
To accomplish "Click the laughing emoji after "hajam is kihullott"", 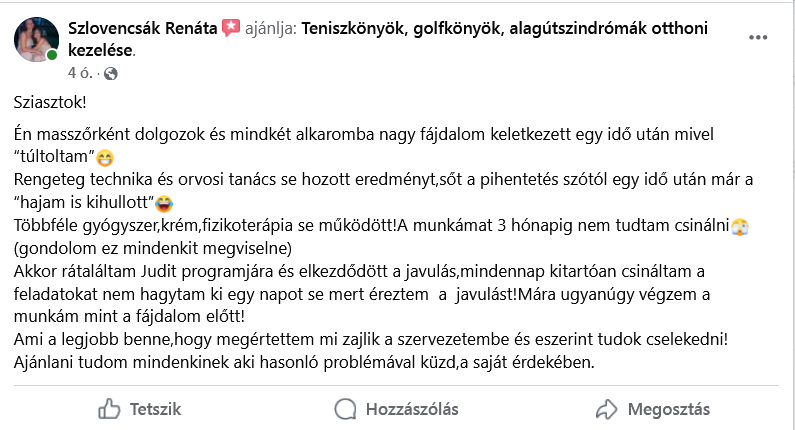I will (165, 204).
